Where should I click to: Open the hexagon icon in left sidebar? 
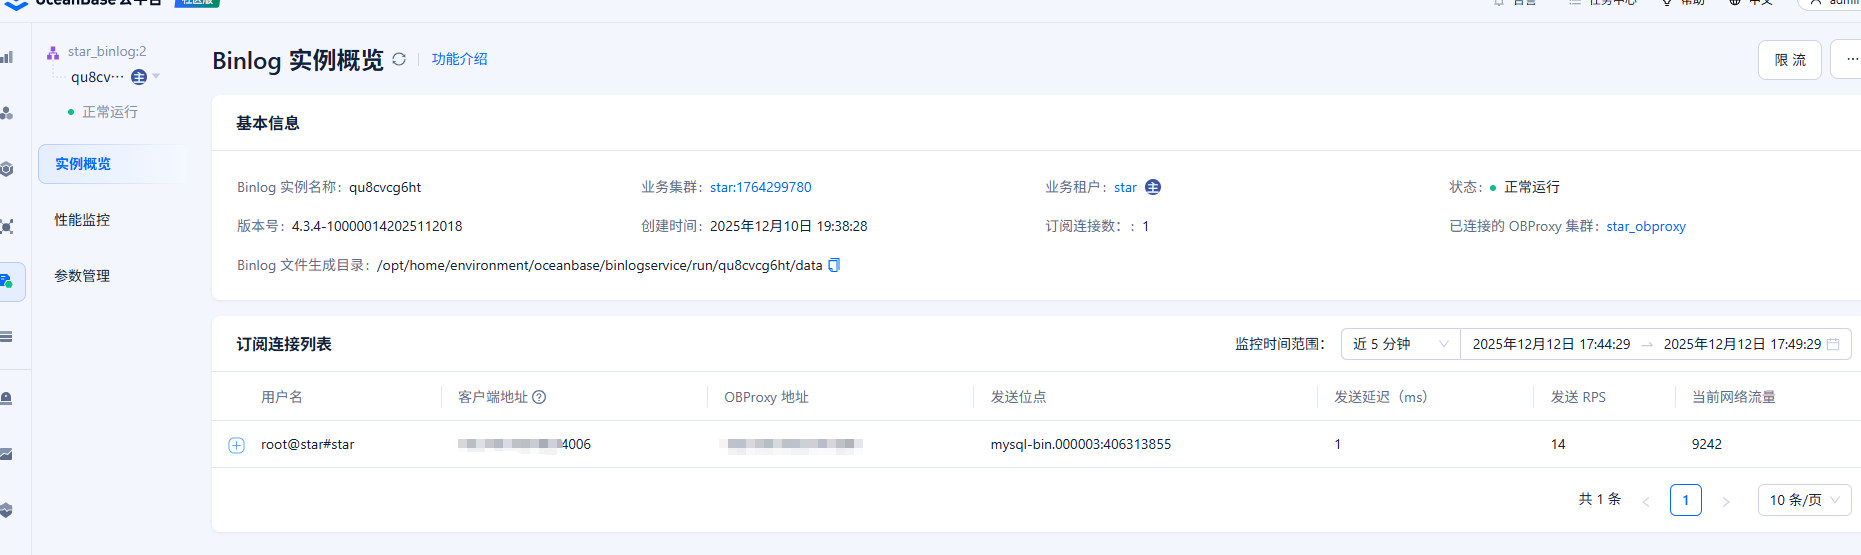coord(7,169)
